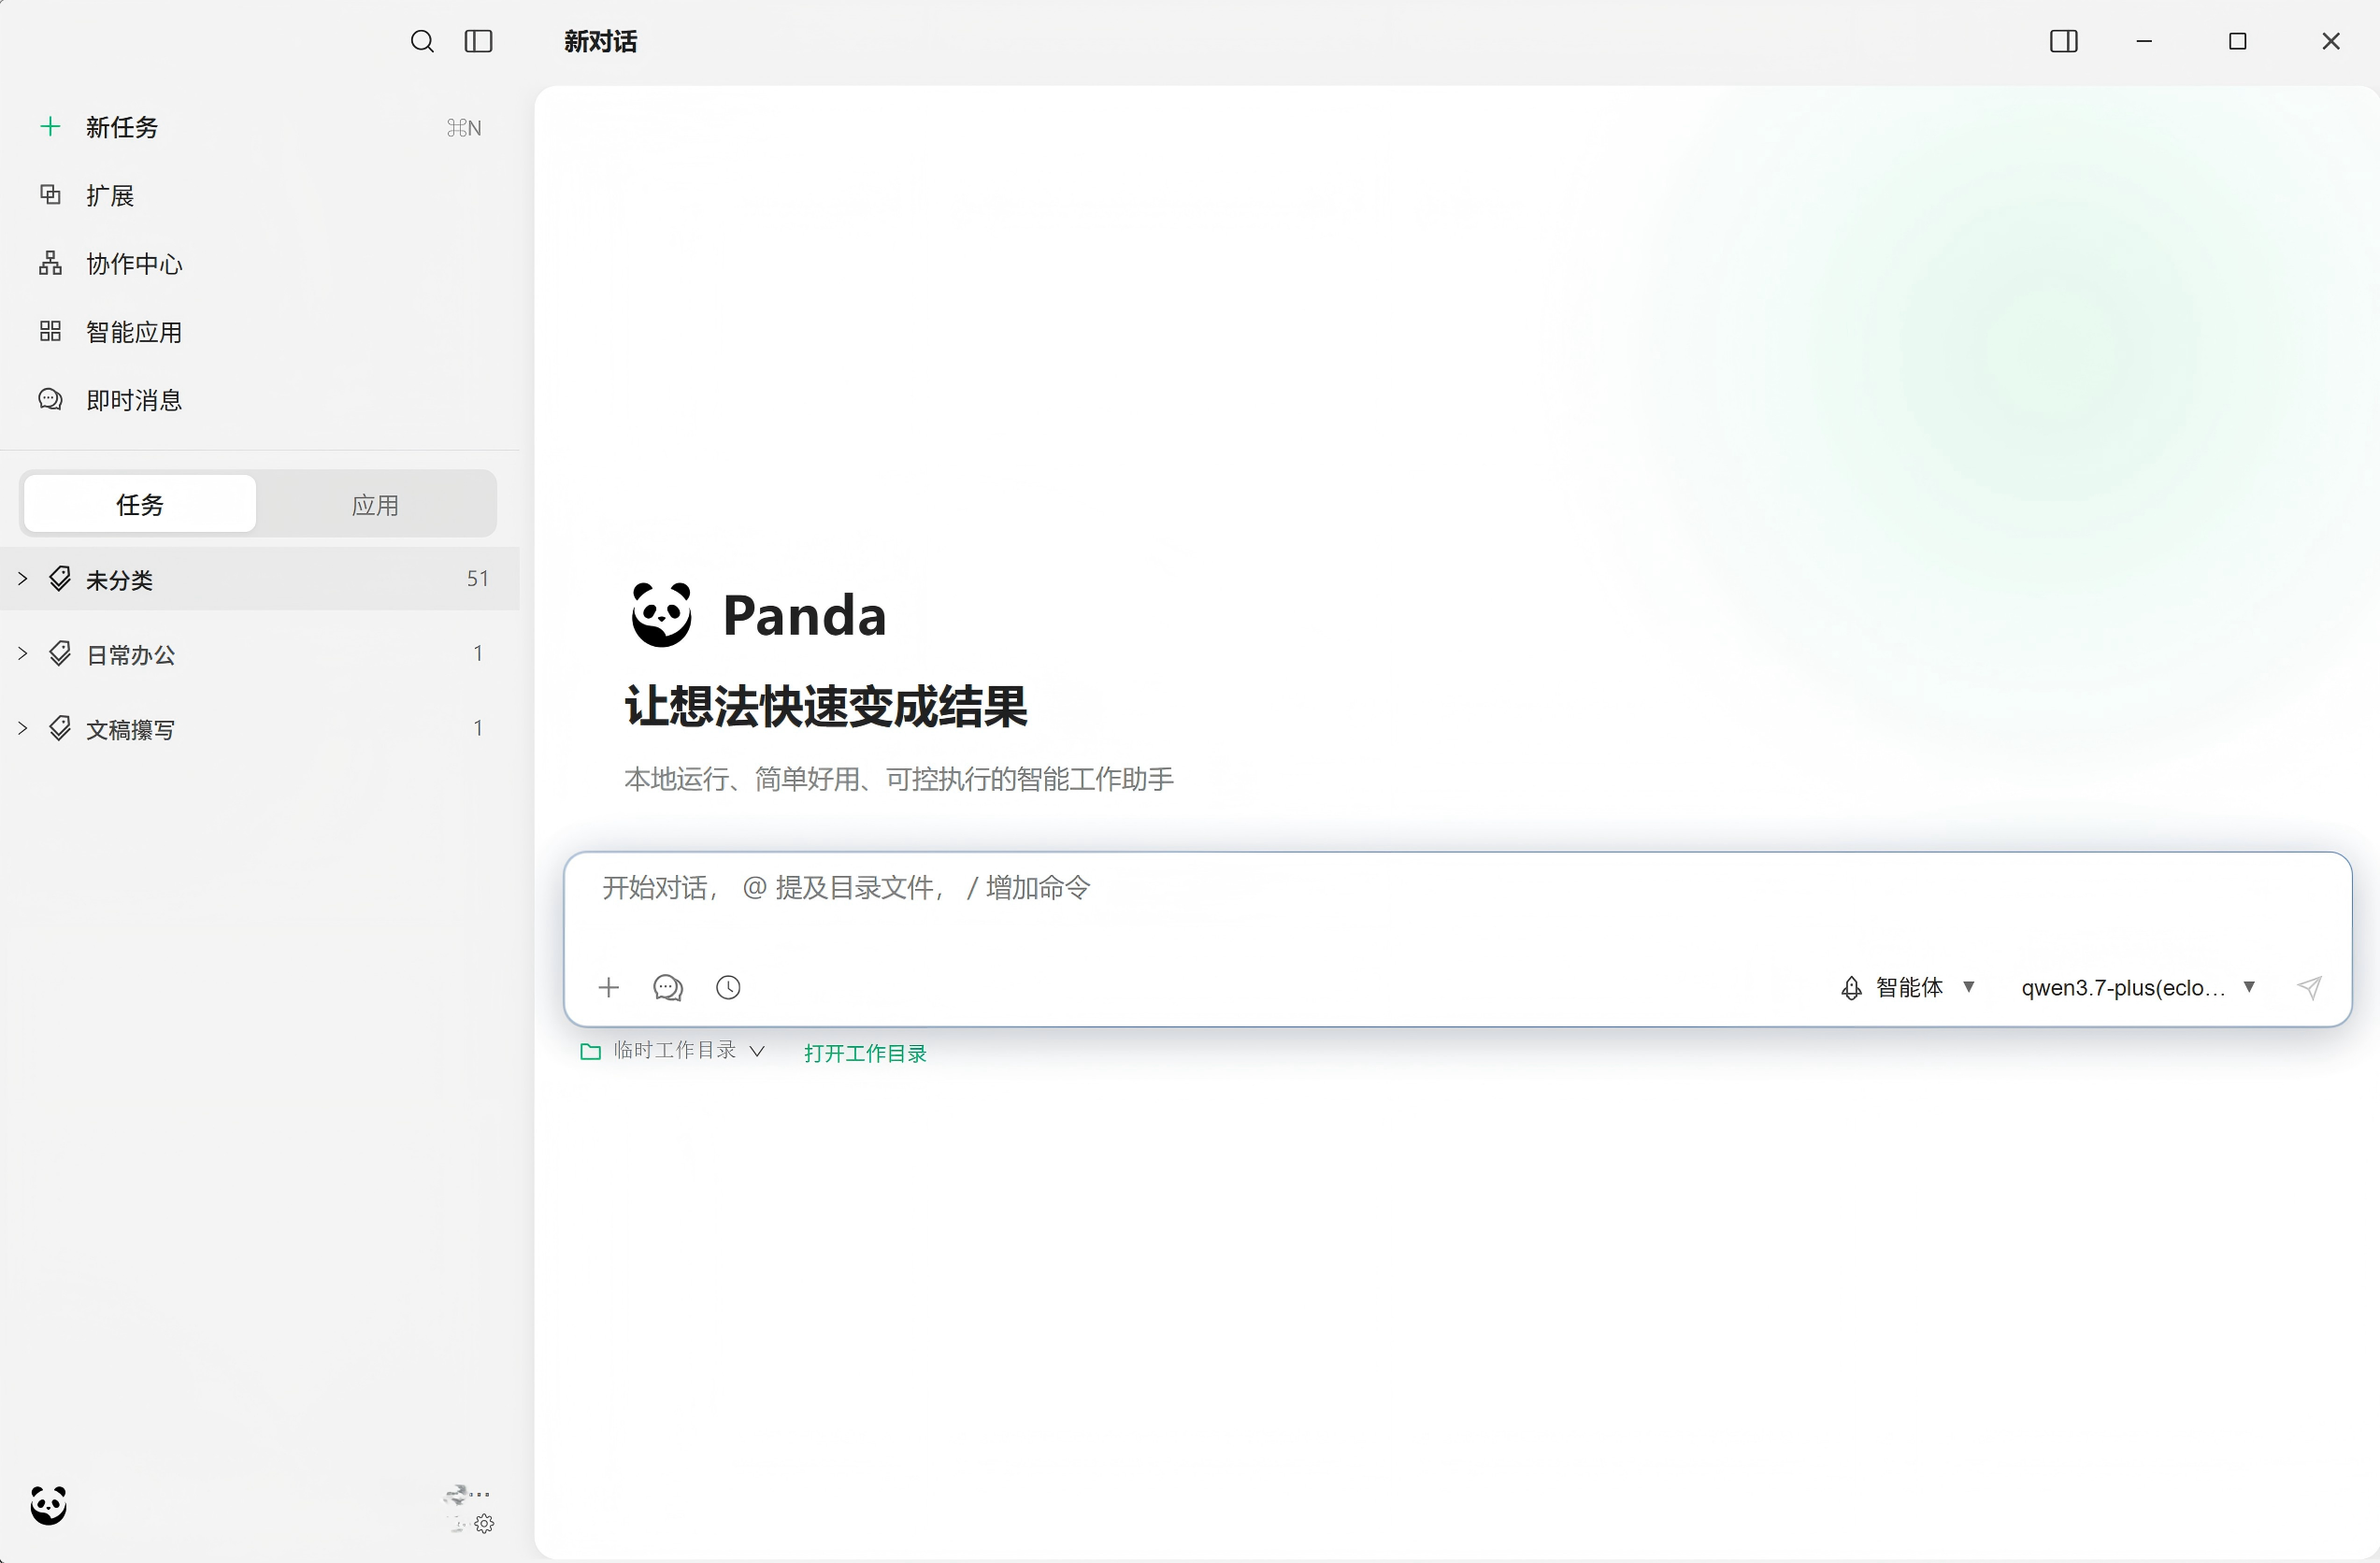Click the count 51 on 未分类 row
Viewport: 2380px width, 1563px height.
pos(477,578)
